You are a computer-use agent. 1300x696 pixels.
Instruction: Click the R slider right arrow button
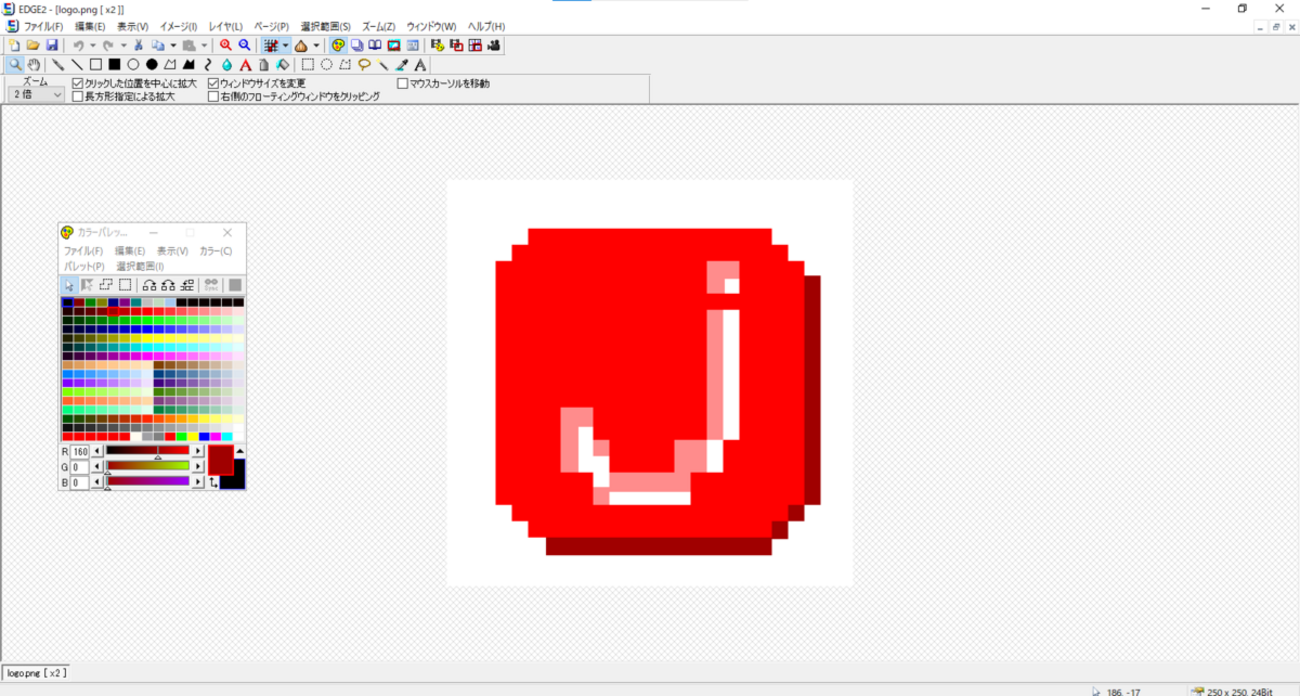pos(197,451)
